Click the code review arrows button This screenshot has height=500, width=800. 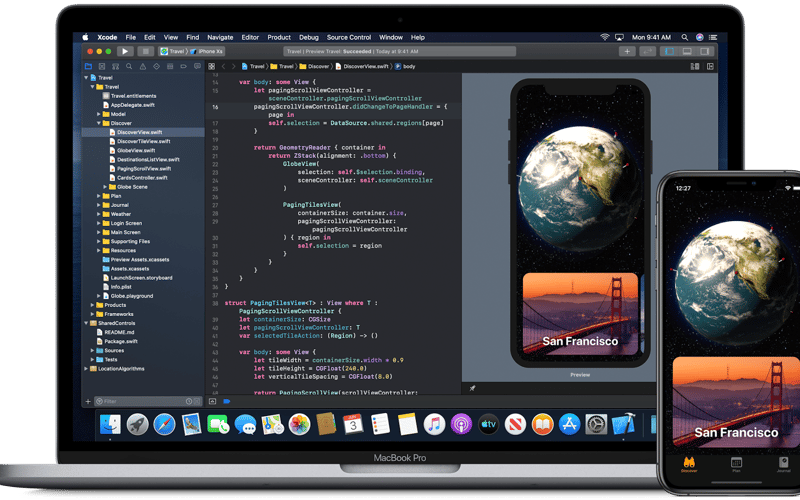point(647,51)
